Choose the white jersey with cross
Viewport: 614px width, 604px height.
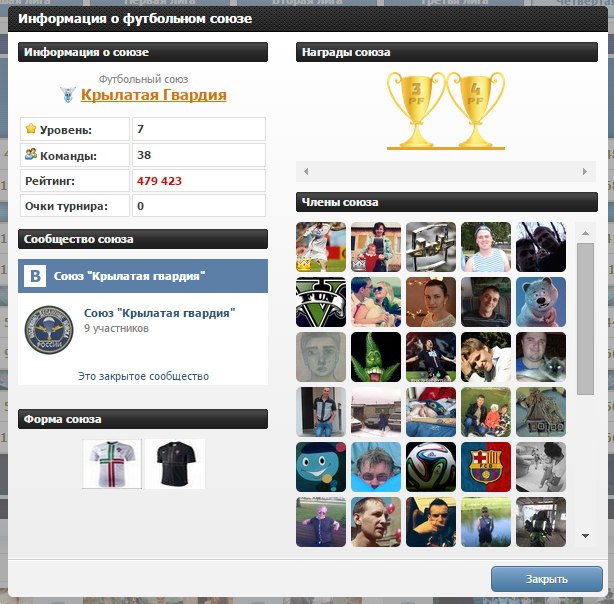pos(112,464)
